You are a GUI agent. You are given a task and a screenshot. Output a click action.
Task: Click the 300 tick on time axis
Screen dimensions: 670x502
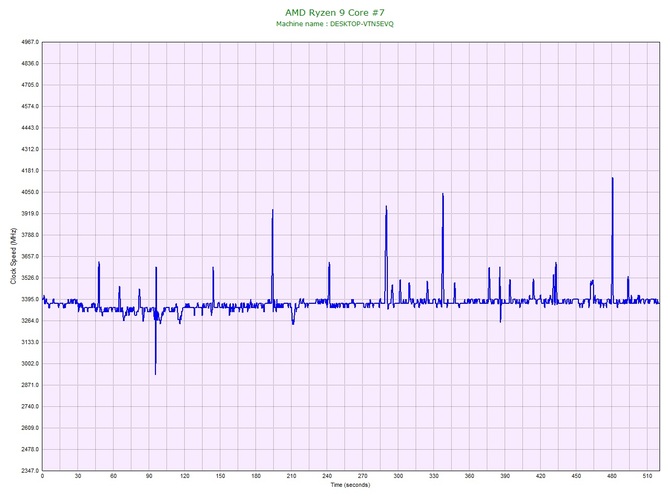398,476
